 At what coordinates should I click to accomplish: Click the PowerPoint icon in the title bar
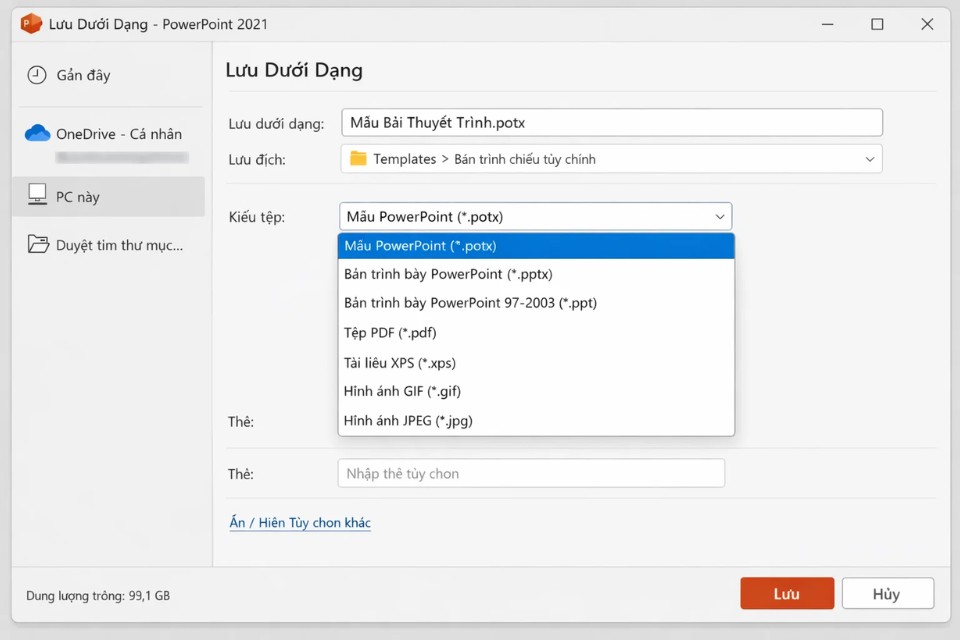(31, 23)
